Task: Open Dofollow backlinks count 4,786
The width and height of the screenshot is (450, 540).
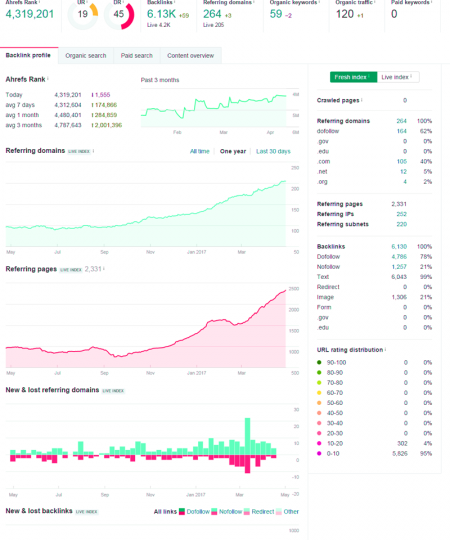Action: 399,256
